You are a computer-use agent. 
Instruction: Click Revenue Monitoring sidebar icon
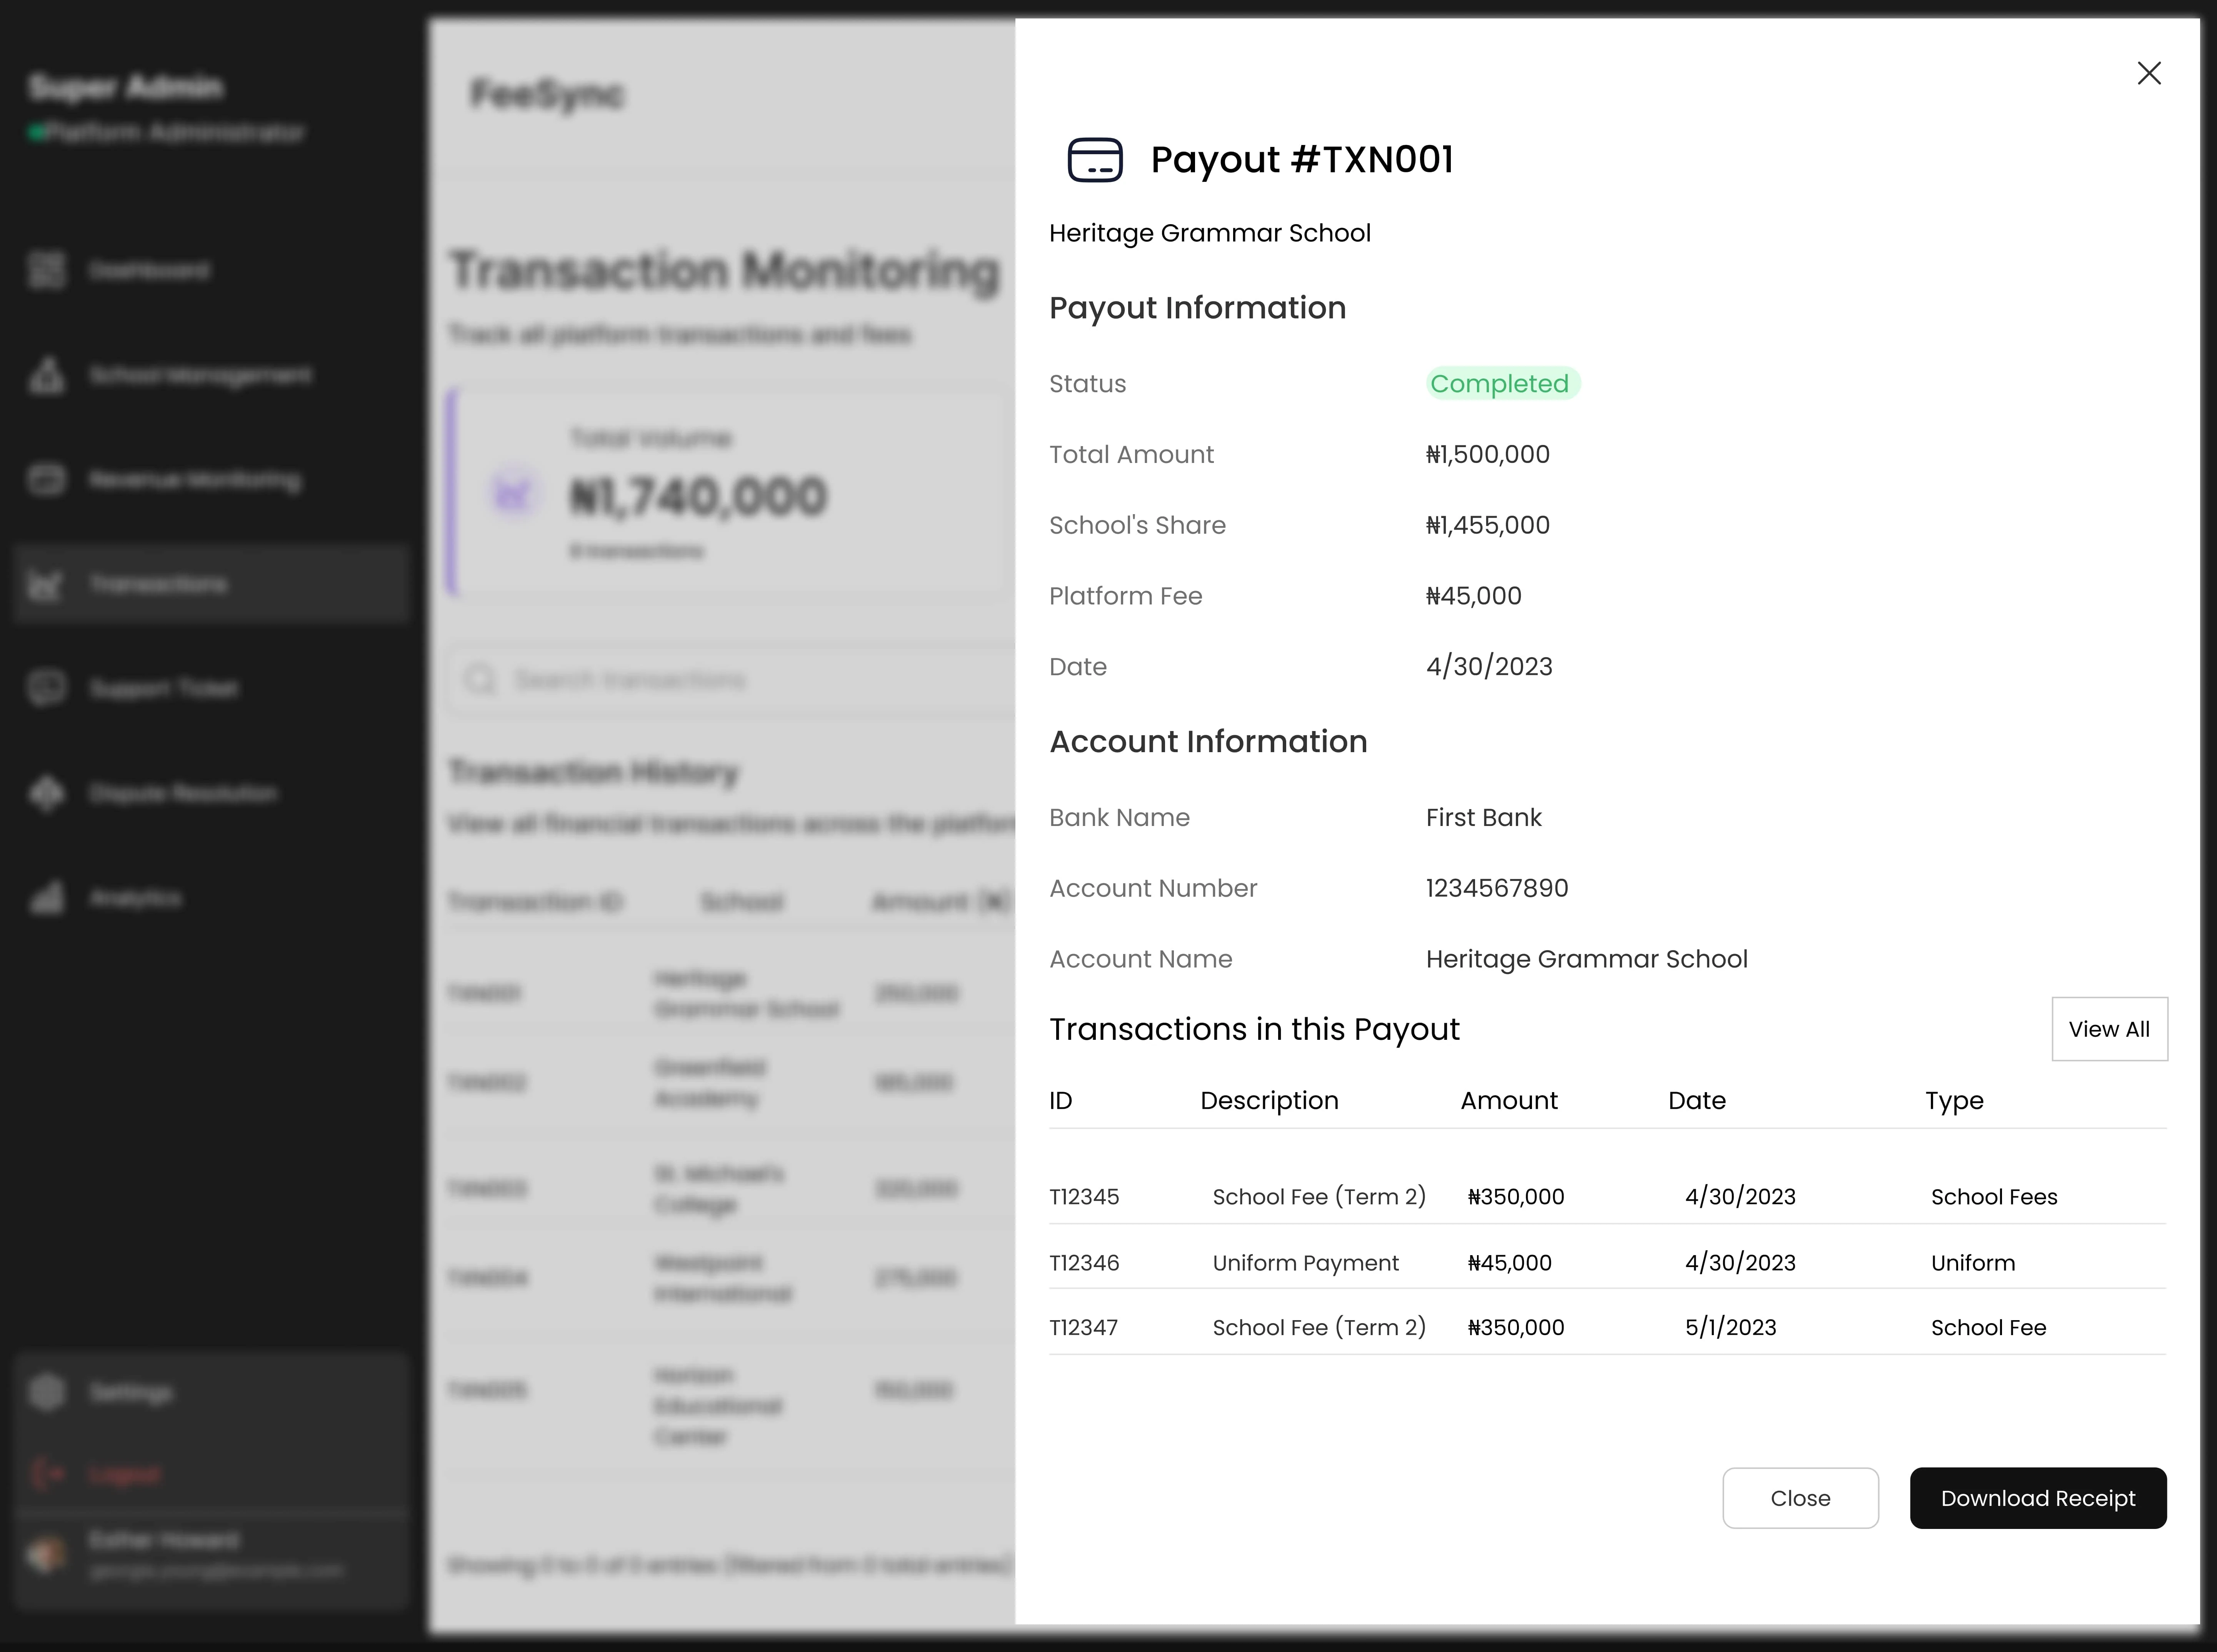coord(47,479)
